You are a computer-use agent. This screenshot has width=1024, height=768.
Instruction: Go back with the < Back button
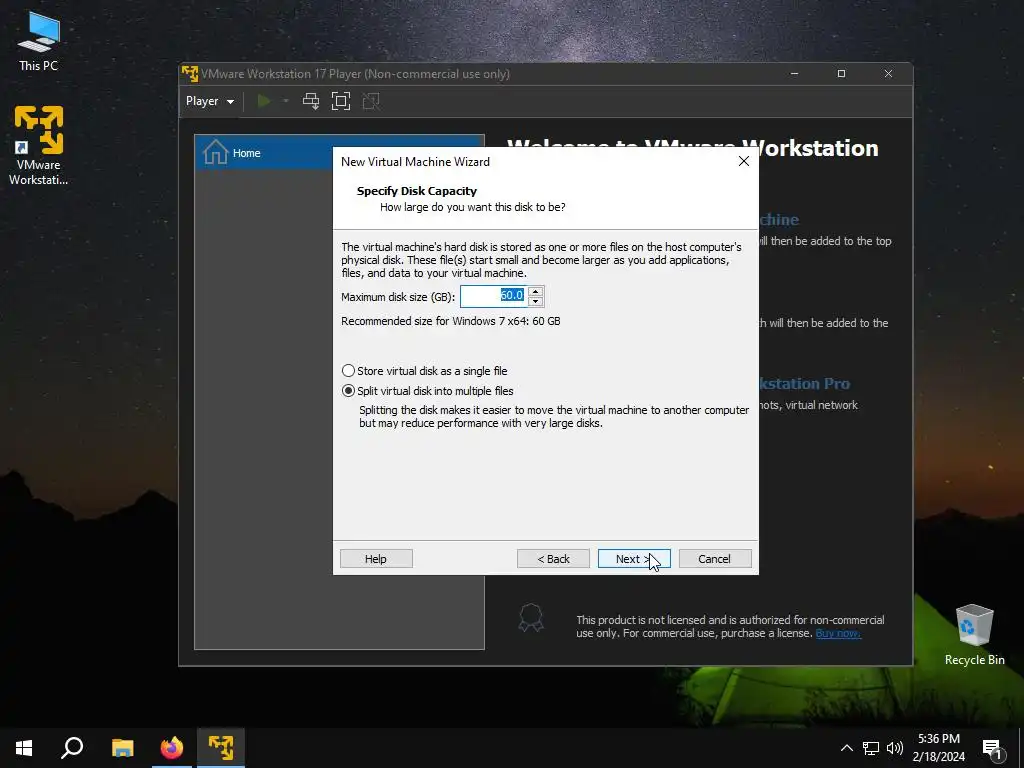point(553,559)
